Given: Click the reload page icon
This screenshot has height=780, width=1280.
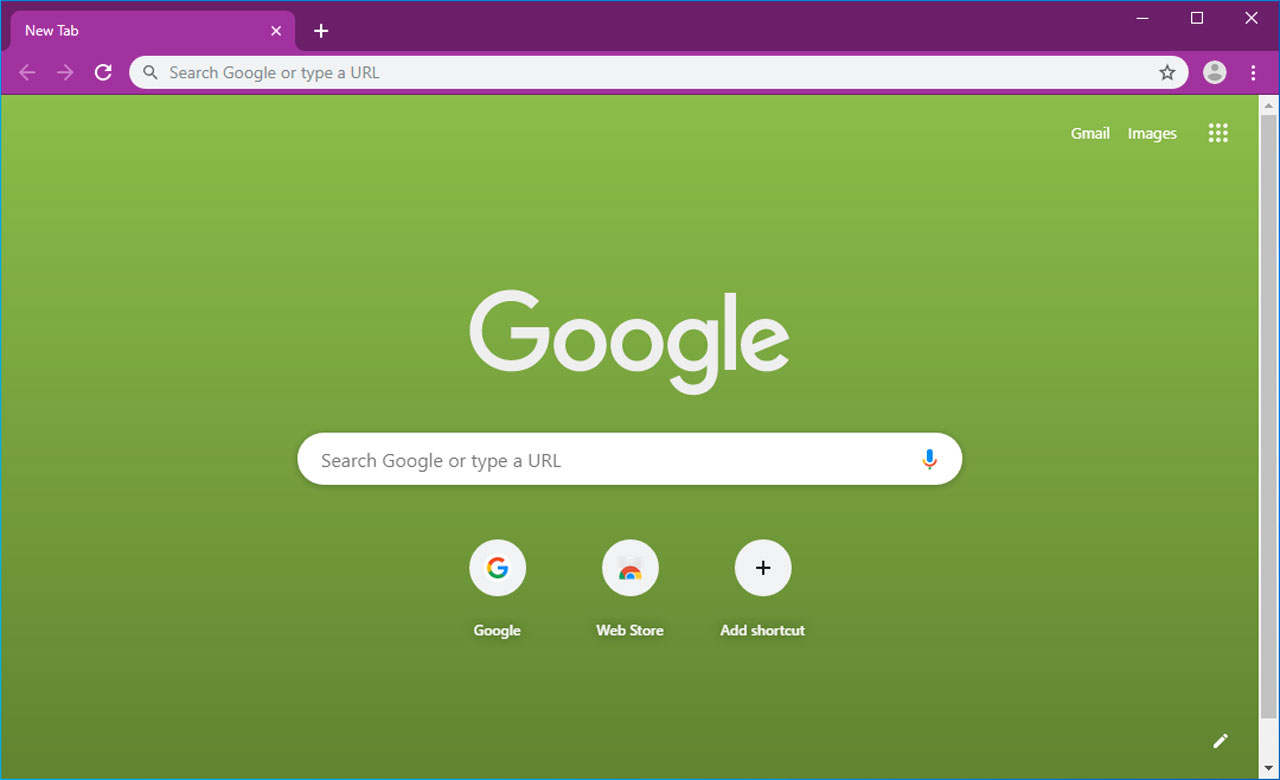Looking at the screenshot, I should (103, 72).
